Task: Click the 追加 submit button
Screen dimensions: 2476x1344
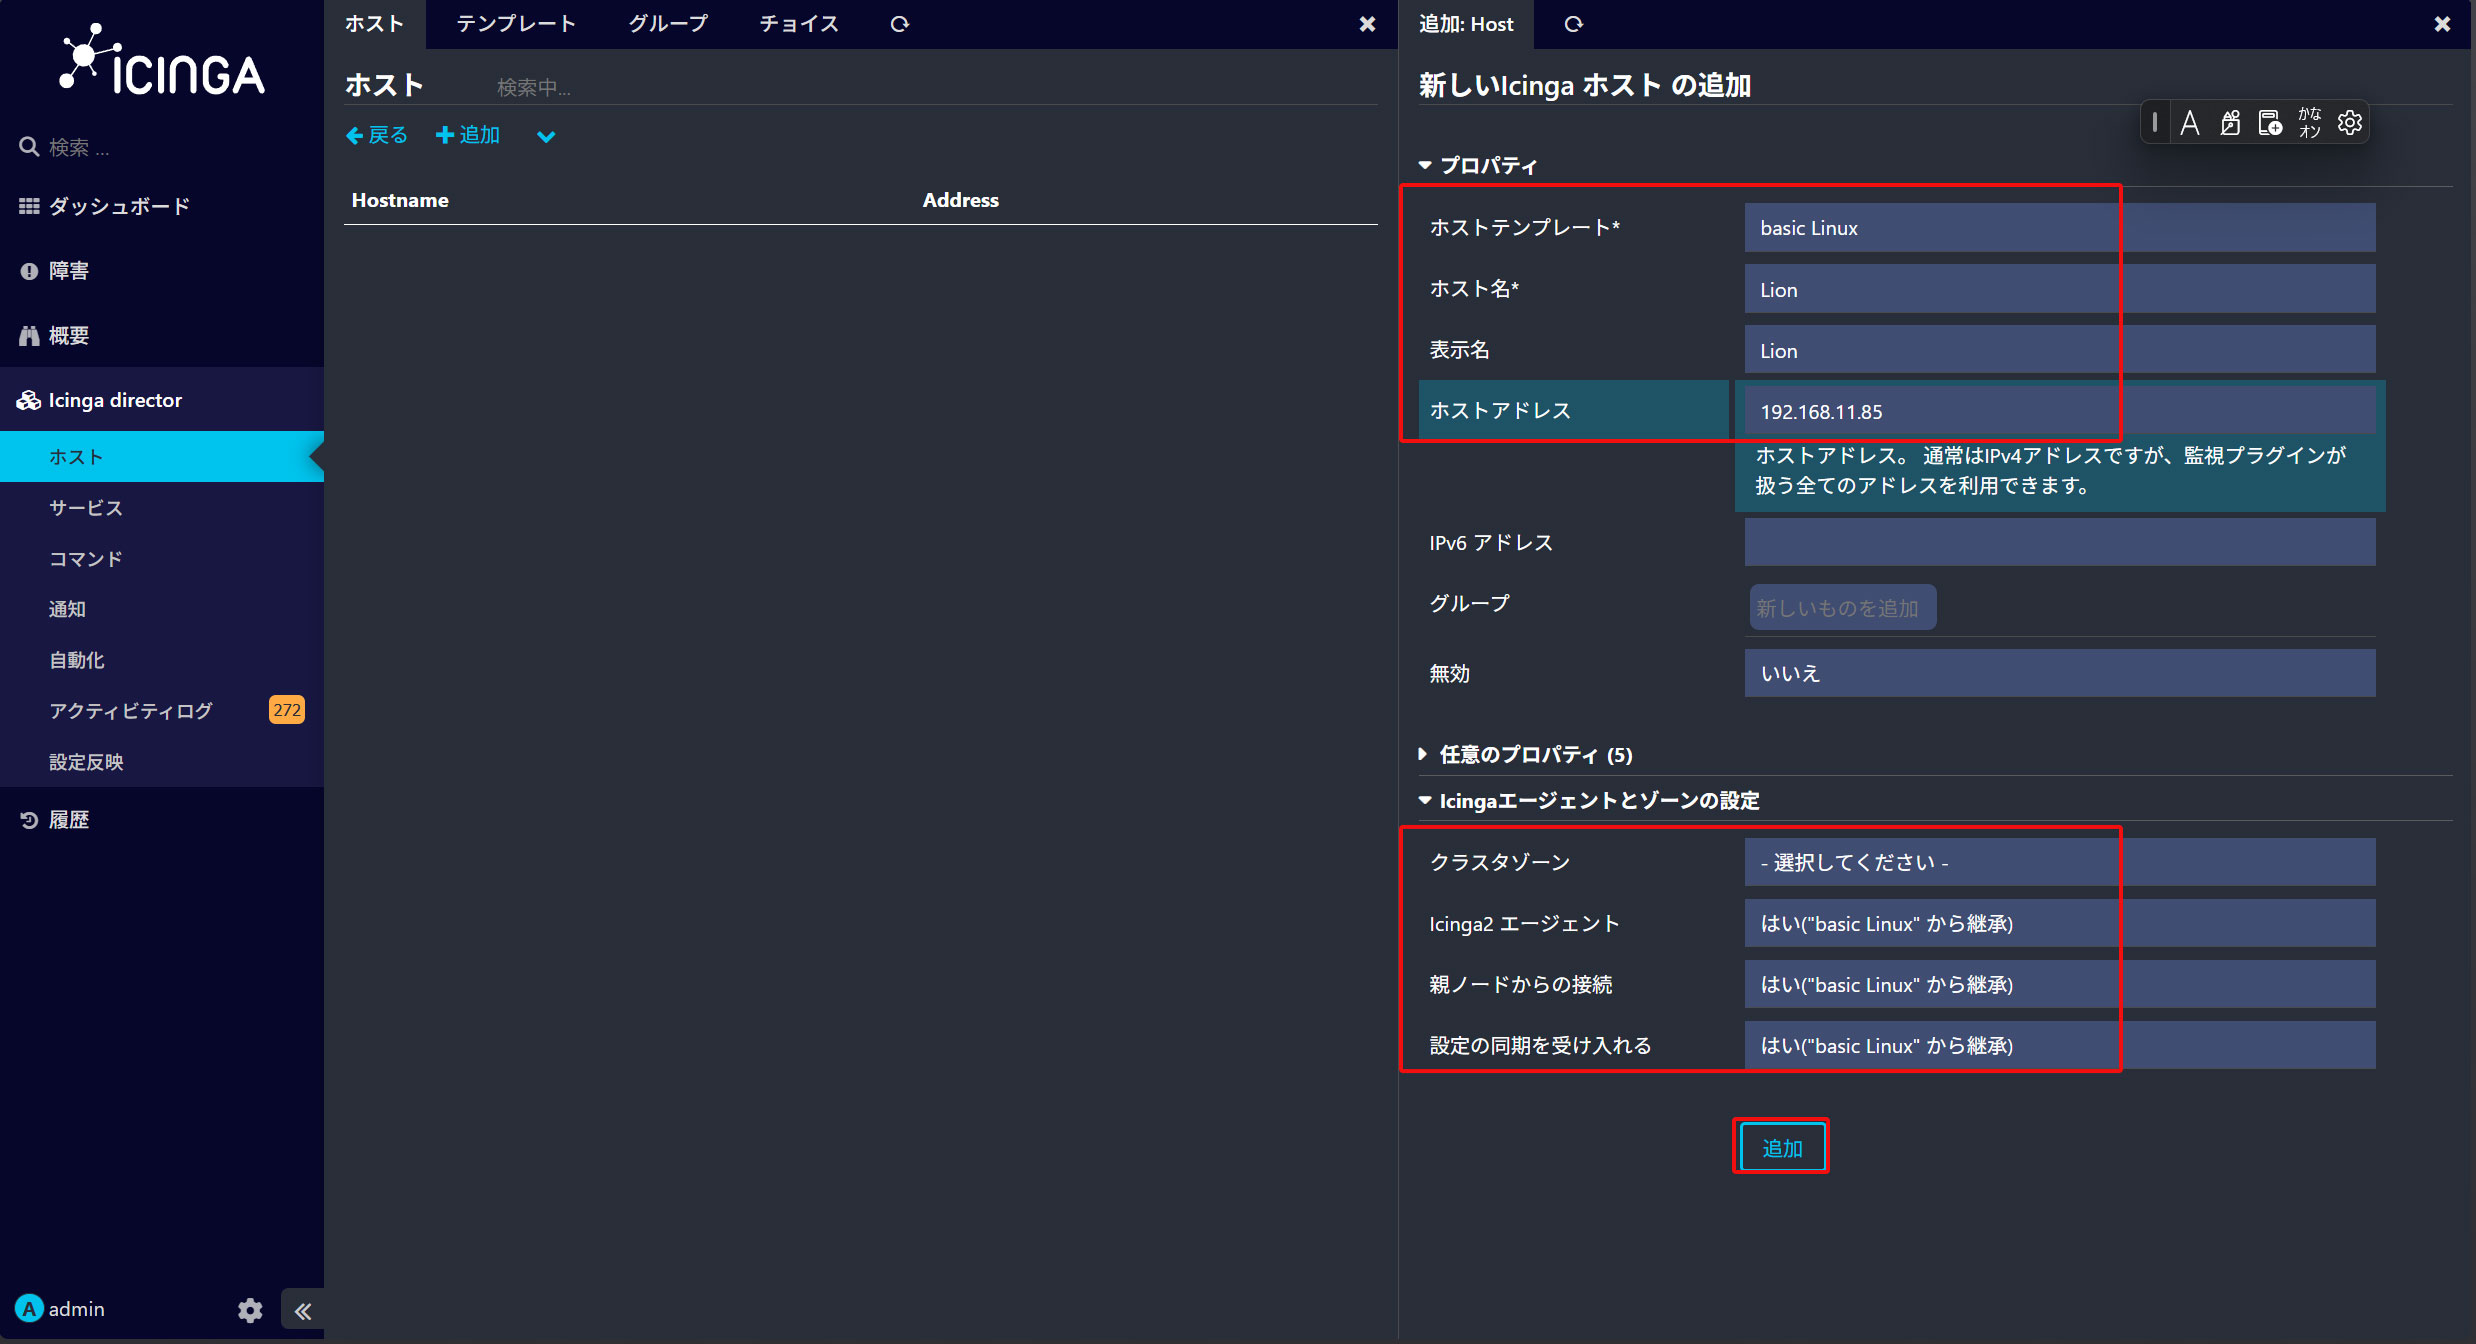Action: click(x=1781, y=1147)
